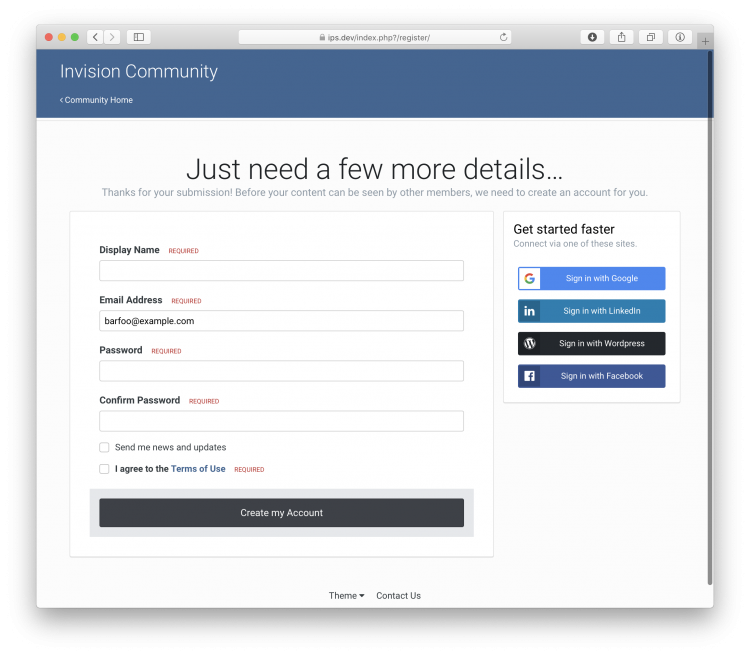Click the LinkedIn logo icon
This screenshot has height=656, width=750.
[529, 311]
